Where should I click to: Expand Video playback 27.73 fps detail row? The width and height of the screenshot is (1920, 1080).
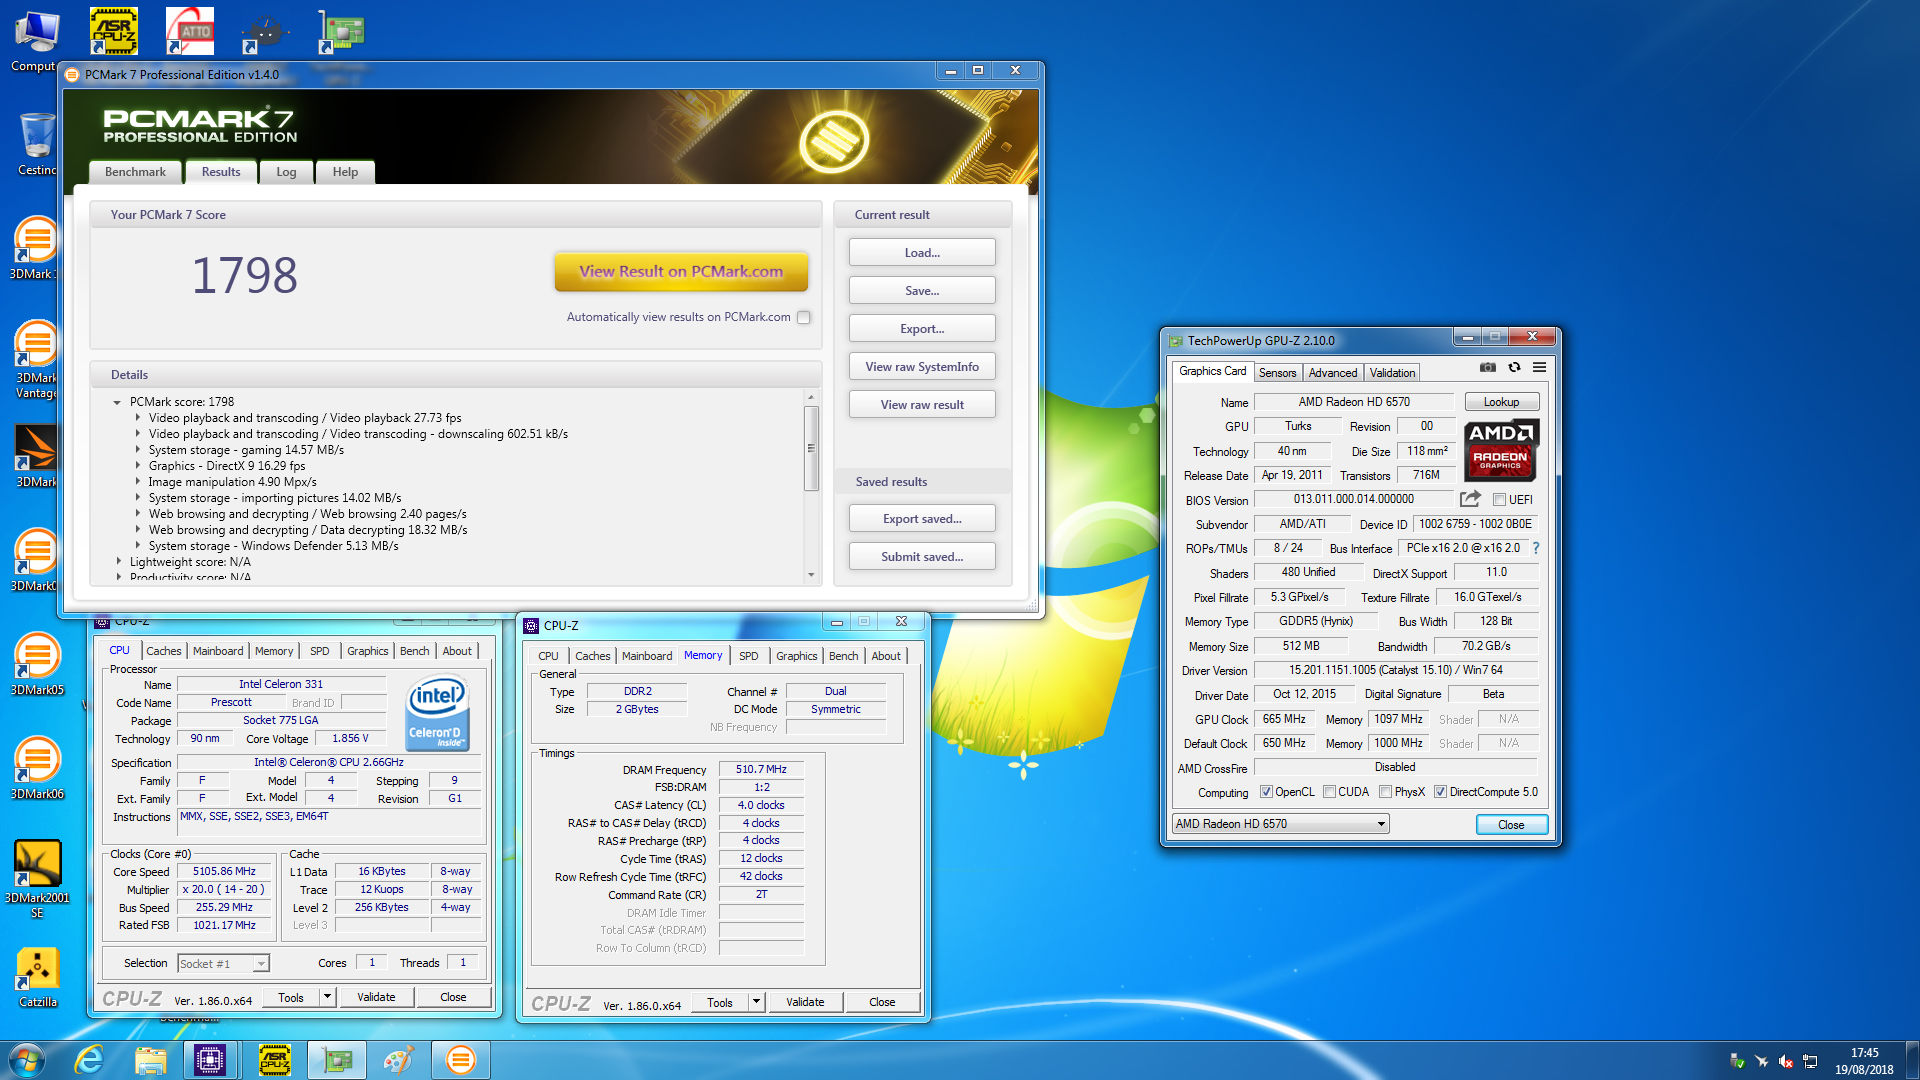[138, 418]
